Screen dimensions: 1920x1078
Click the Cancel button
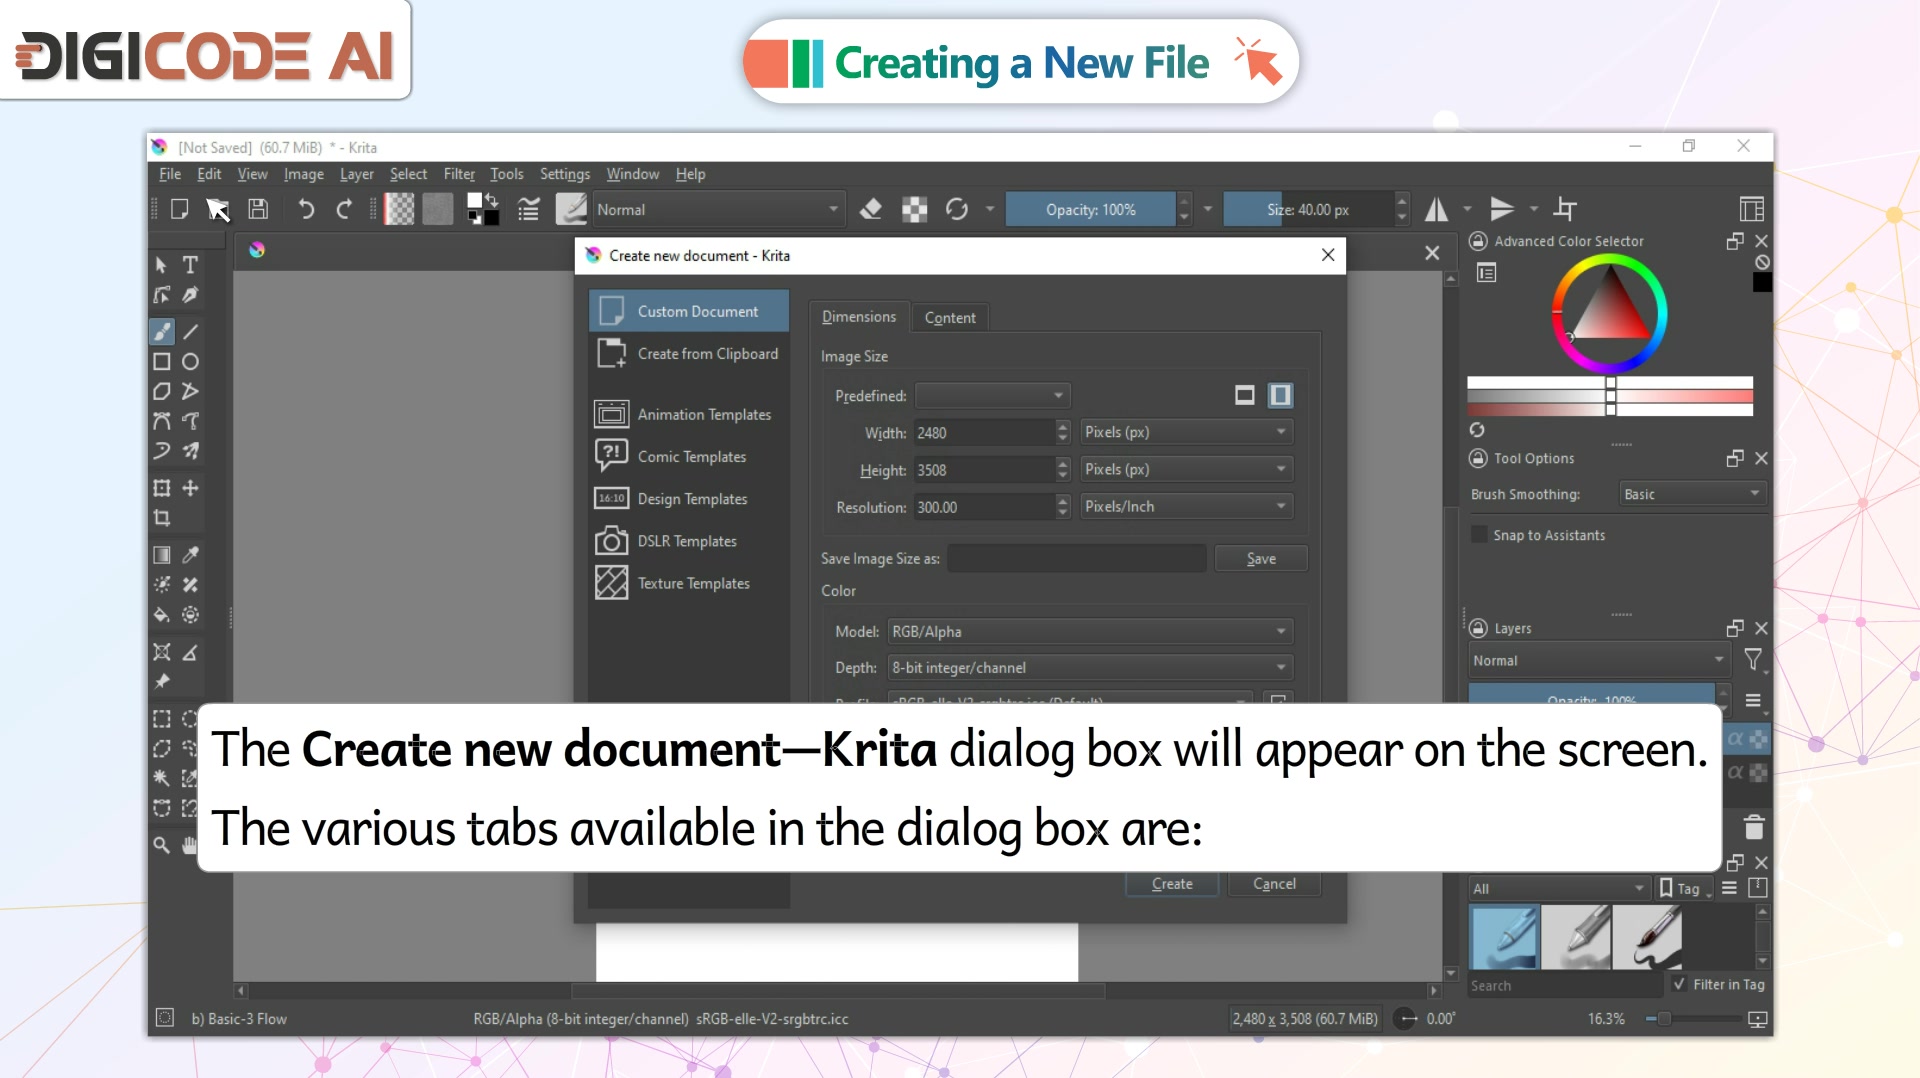[1274, 884]
